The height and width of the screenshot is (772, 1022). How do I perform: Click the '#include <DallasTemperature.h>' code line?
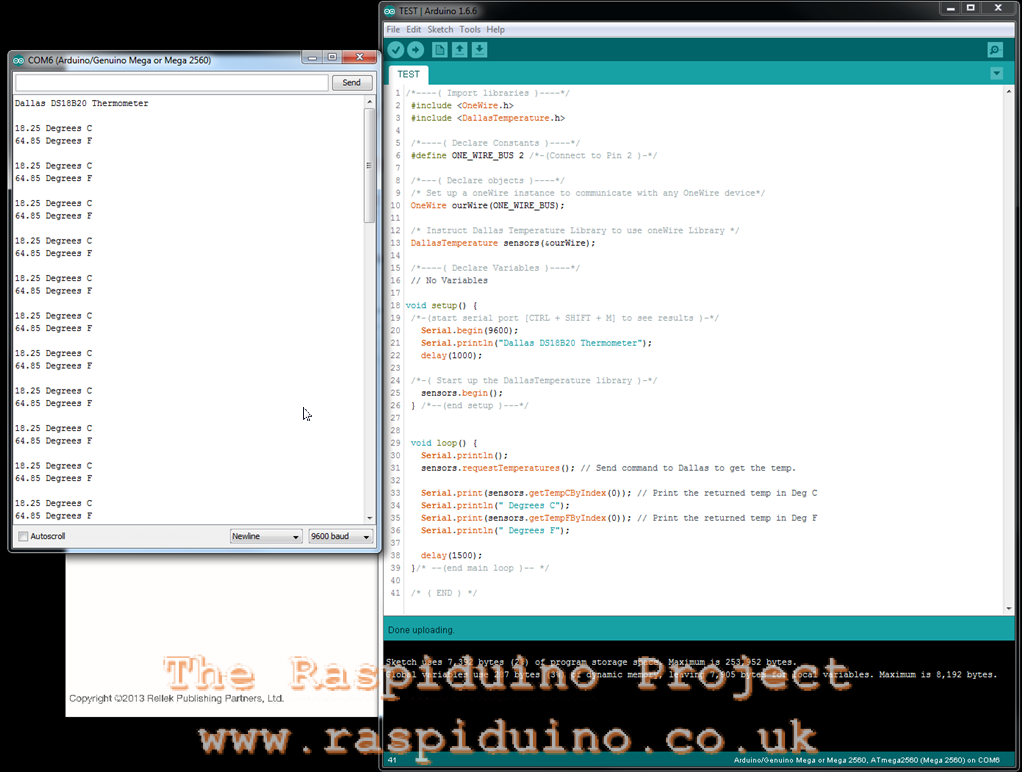coord(488,118)
